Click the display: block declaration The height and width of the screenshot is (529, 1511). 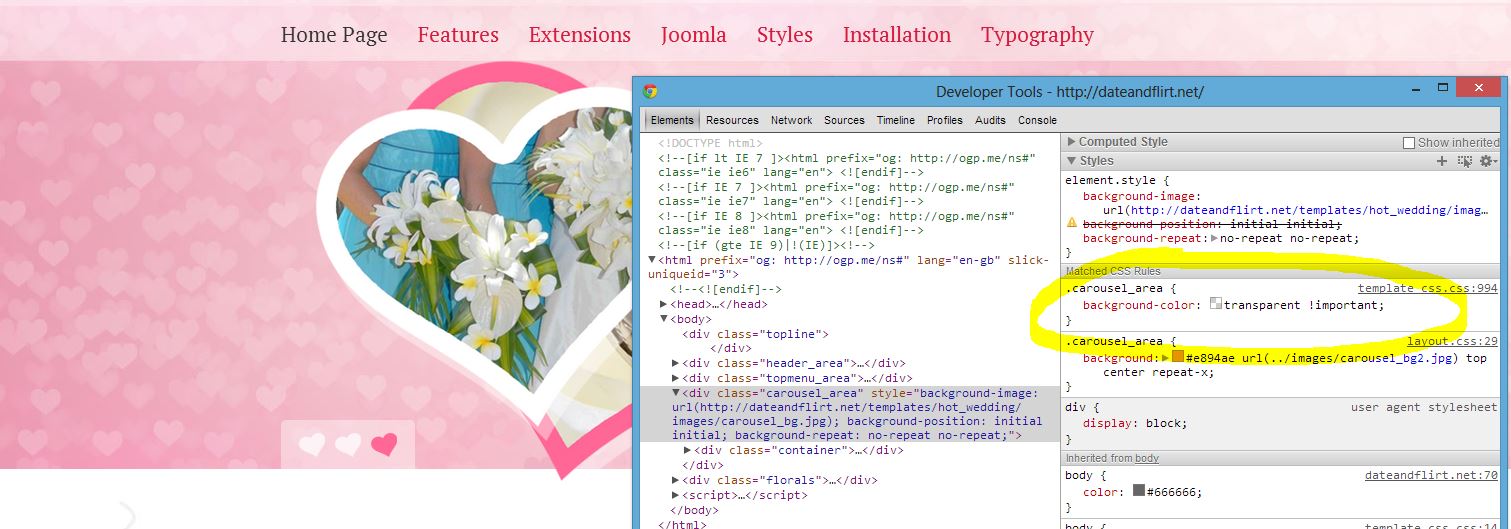click(1135, 423)
